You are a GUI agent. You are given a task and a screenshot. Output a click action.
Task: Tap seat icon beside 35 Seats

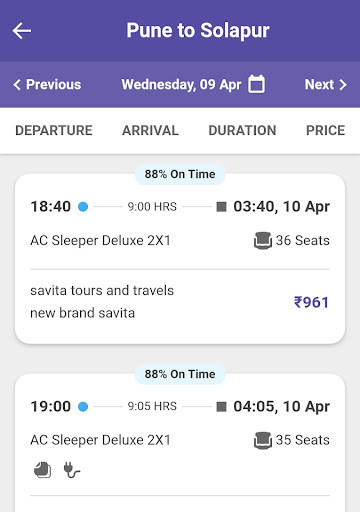263,440
